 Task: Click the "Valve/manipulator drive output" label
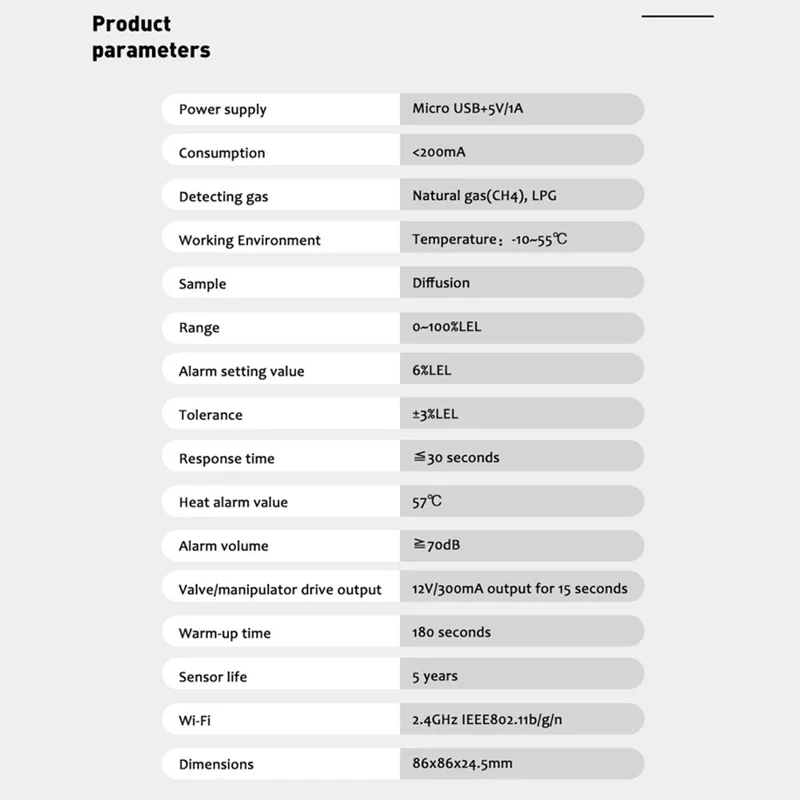pos(280,590)
